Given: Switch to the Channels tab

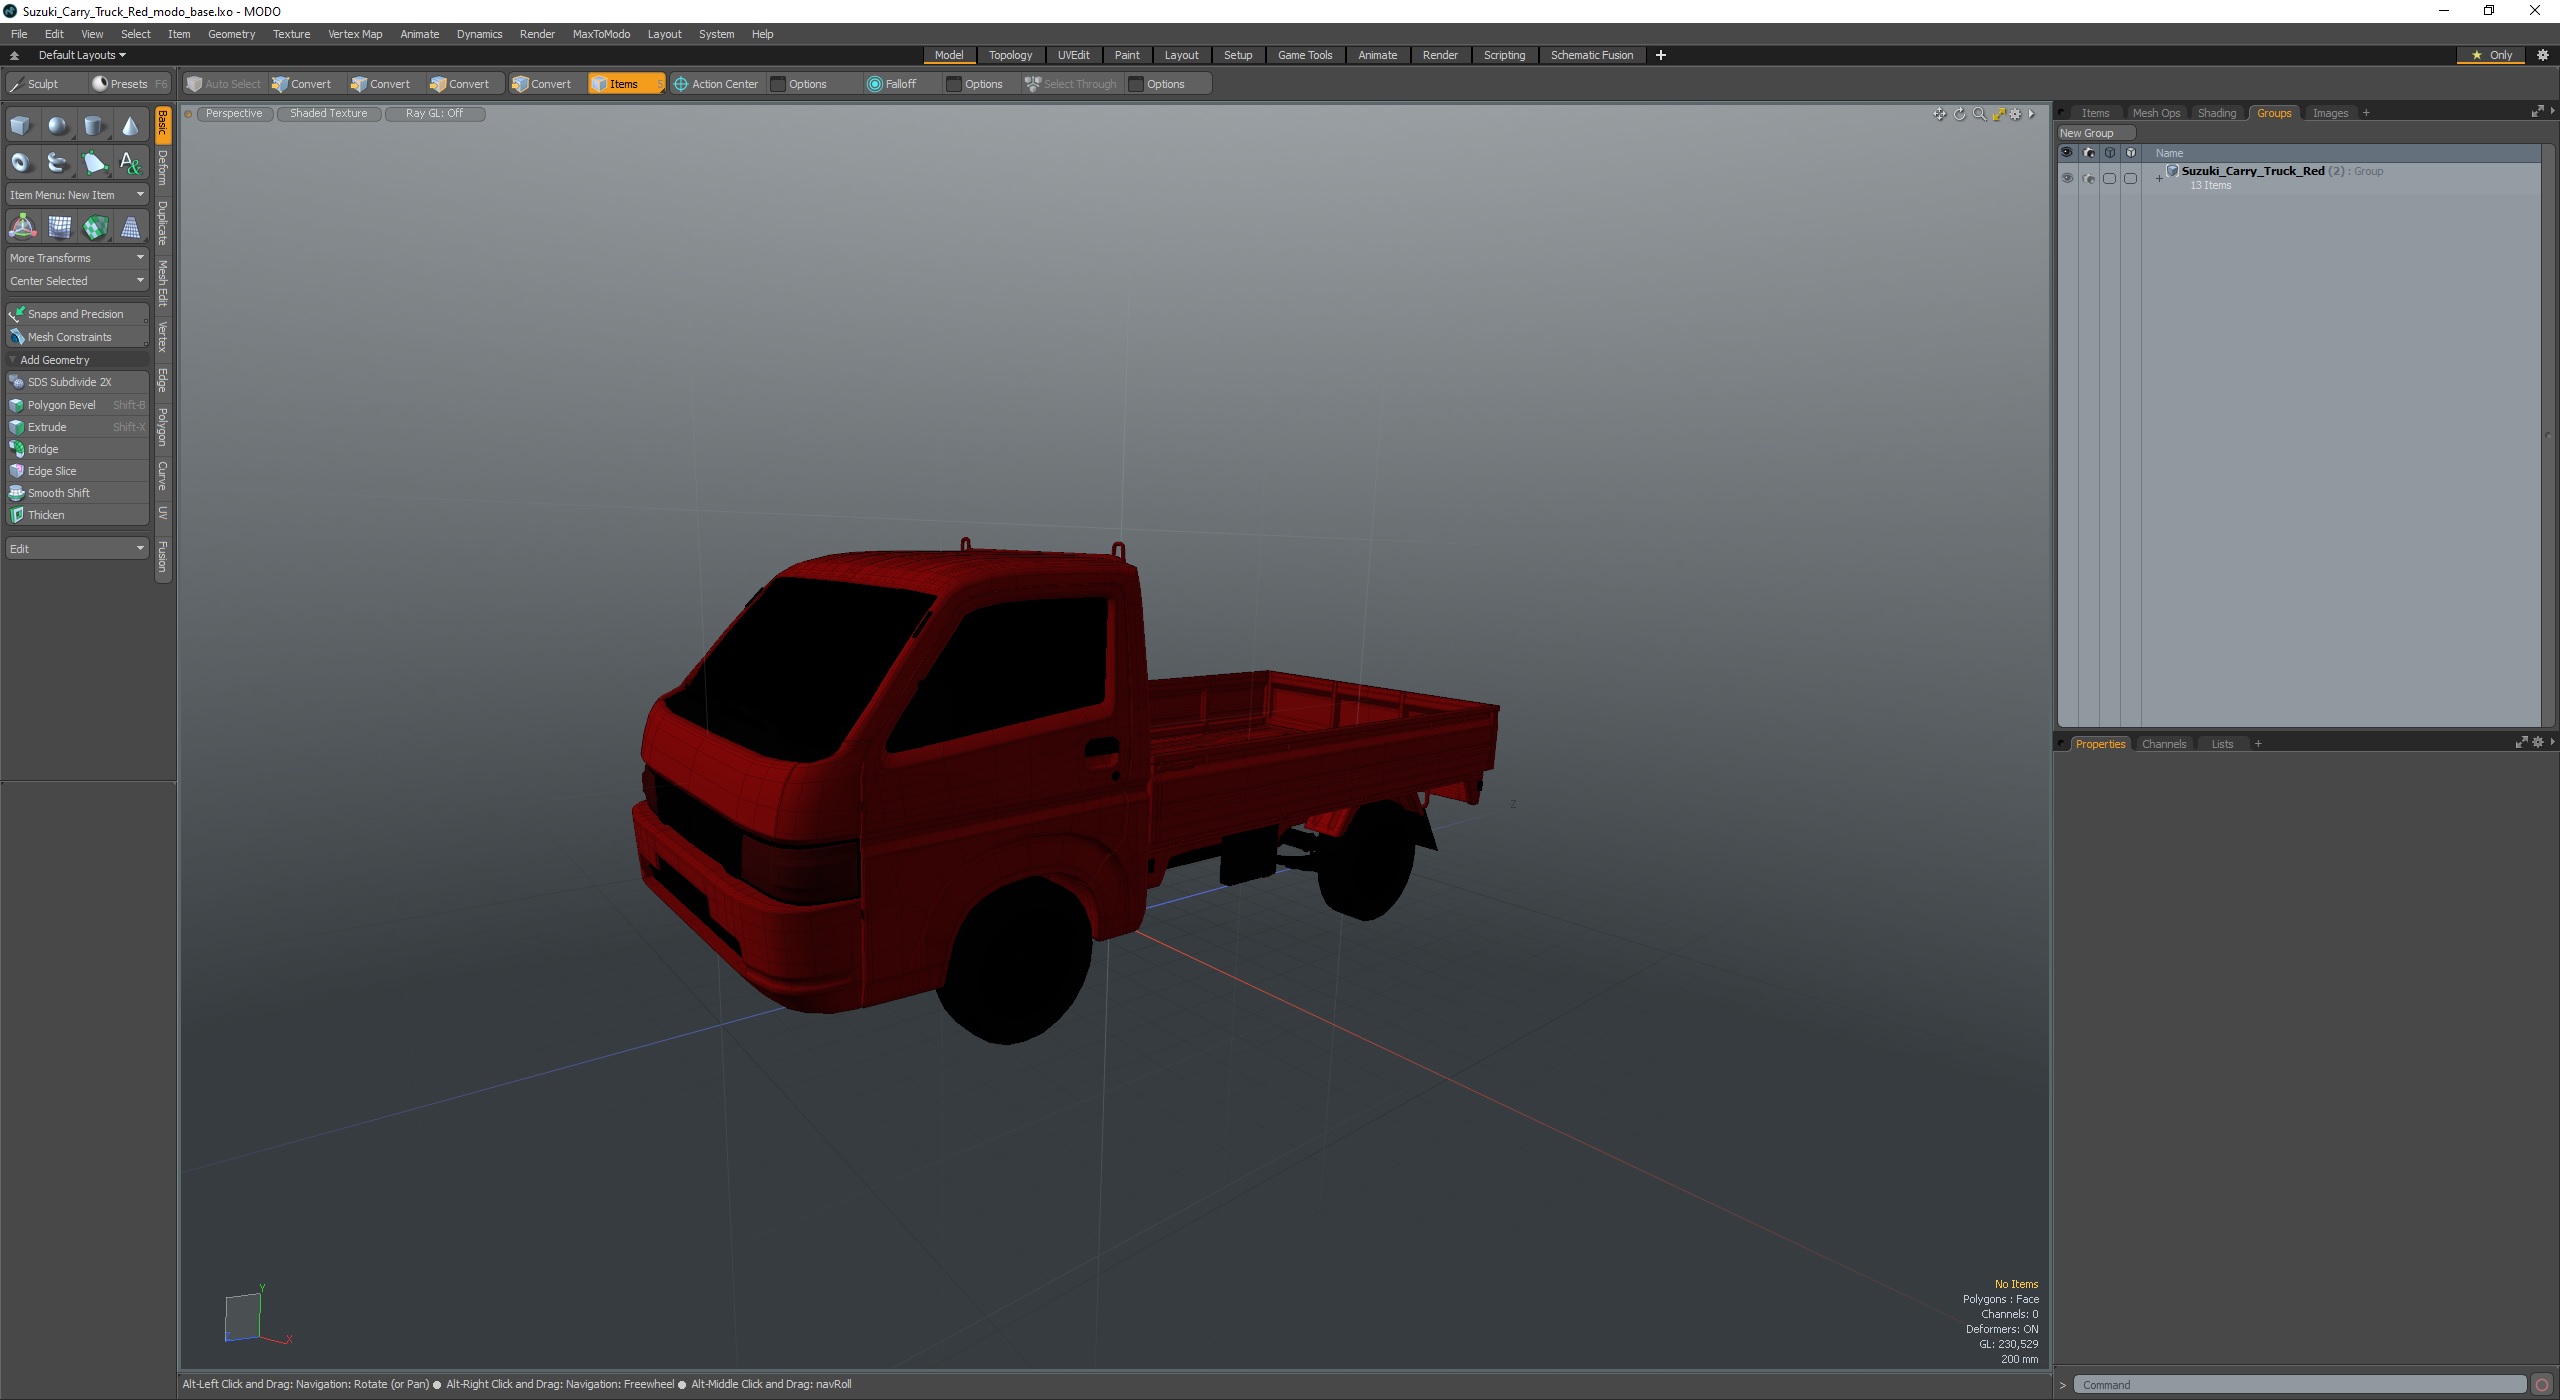Looking at the screenshot, I should pyautogui.click(x=2163, y=744).
